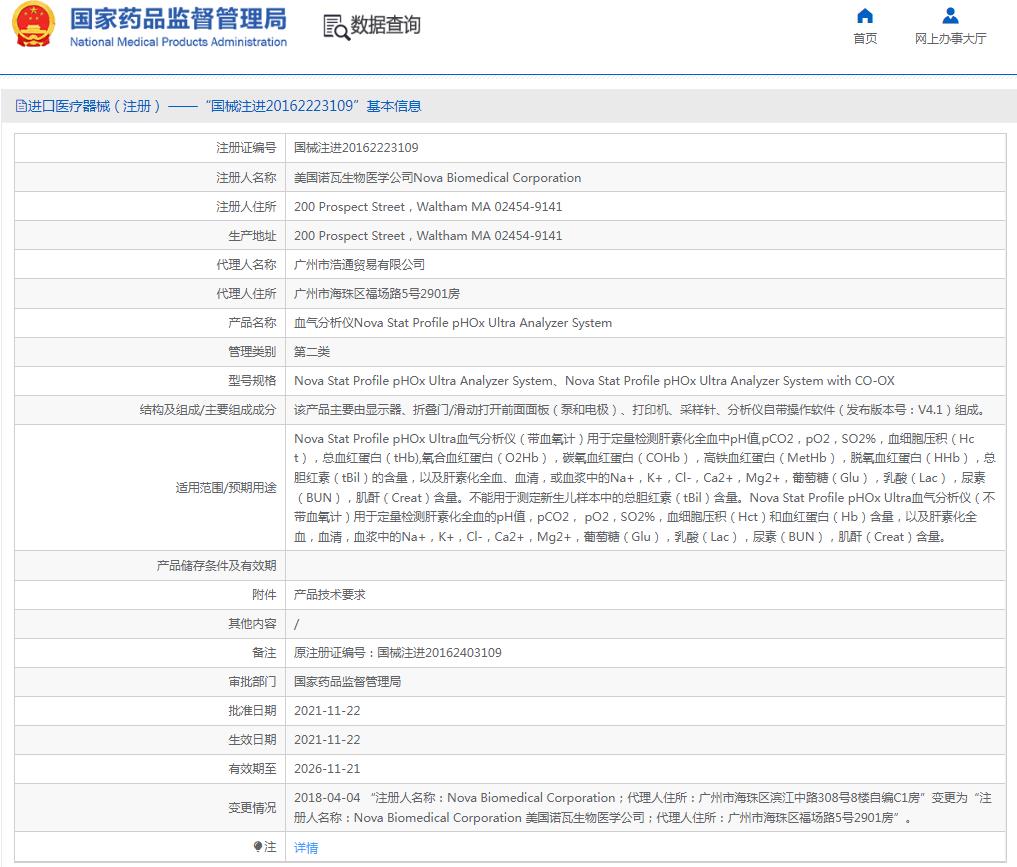The width and height of the screenshot is (1017, 867).
Task: Click the 型号规格 row label
Action: click(252, 381)
